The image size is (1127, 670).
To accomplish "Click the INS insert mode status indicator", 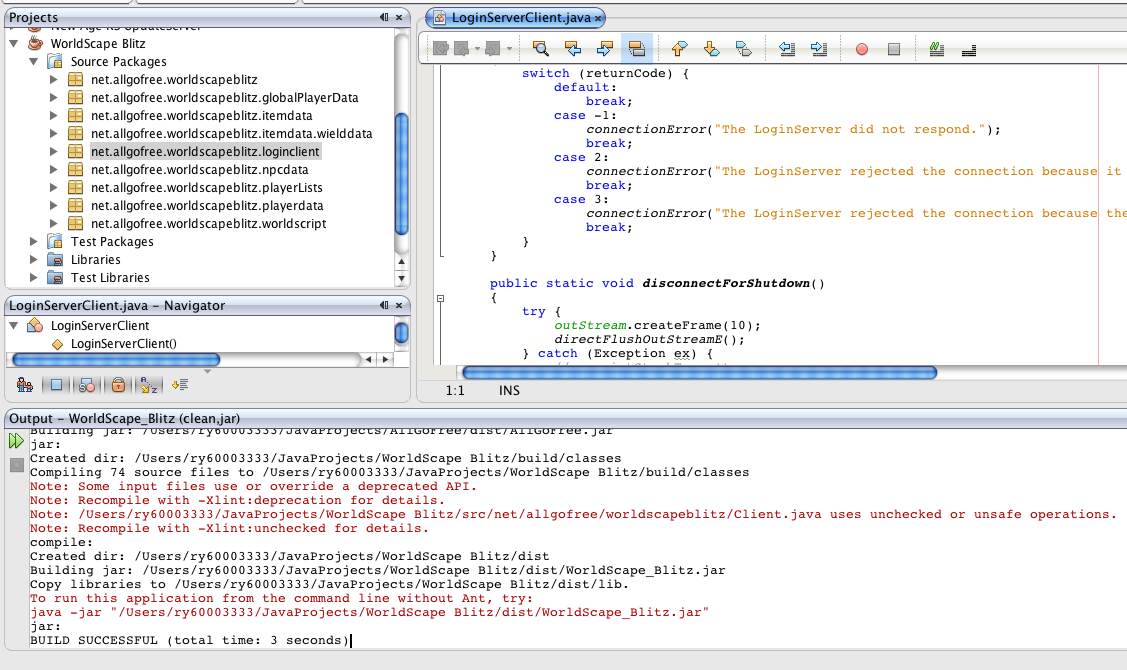I will click(x=509, y=390).
